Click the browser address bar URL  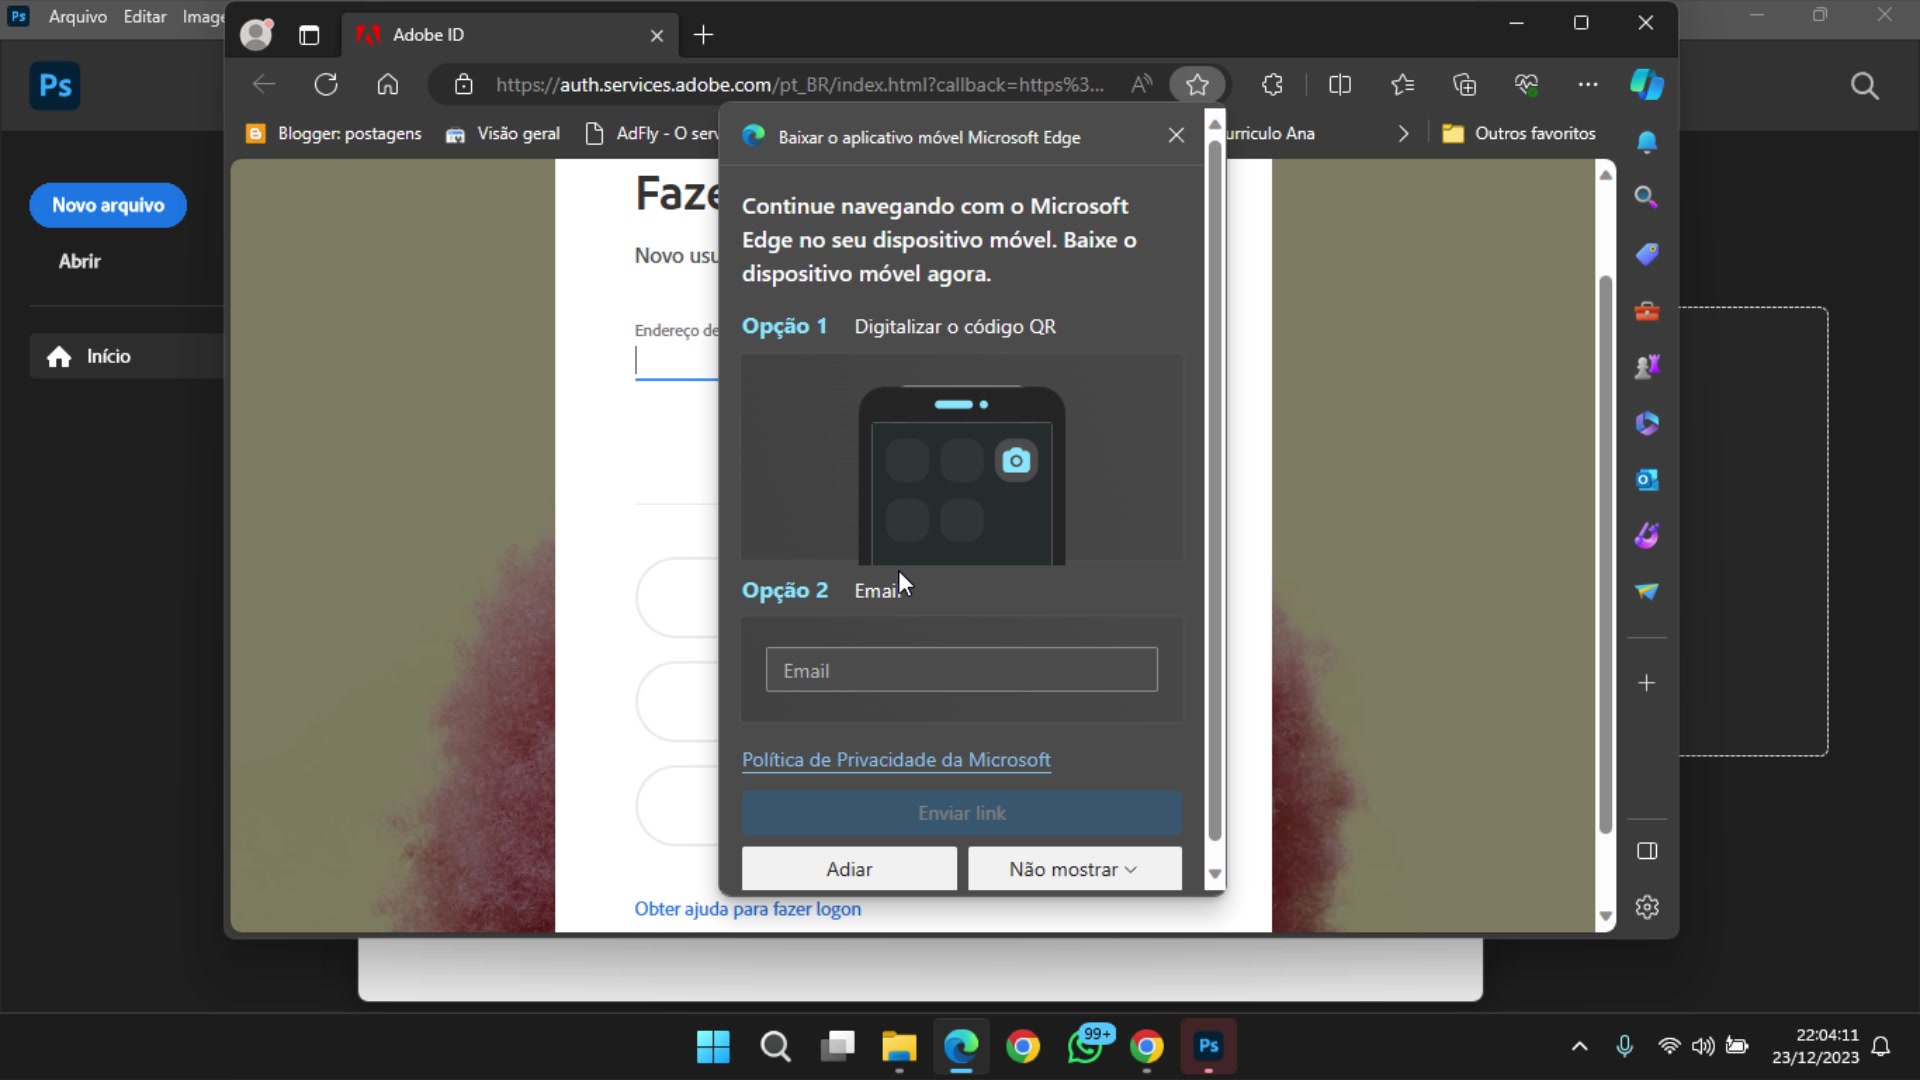coord(800,85)
